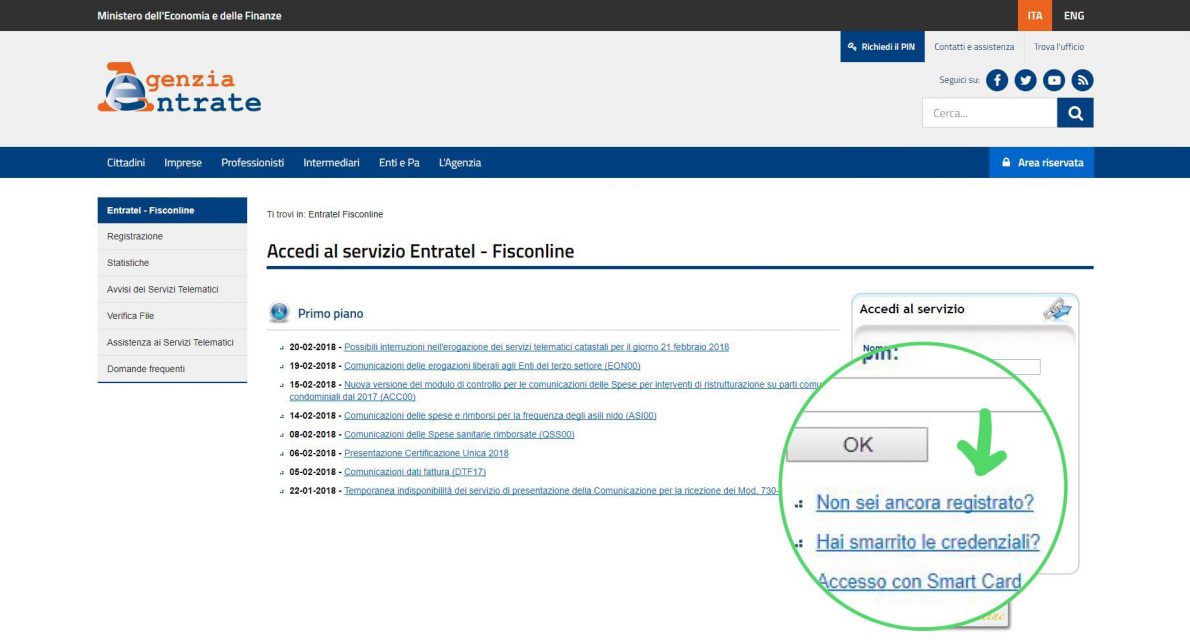Image resolution: width=1190 pixels, height=640 pixels.
Task: Open Comunicazioni dati fattura (DTF17)
Action: pyautogui.click(x=414, y=471)
